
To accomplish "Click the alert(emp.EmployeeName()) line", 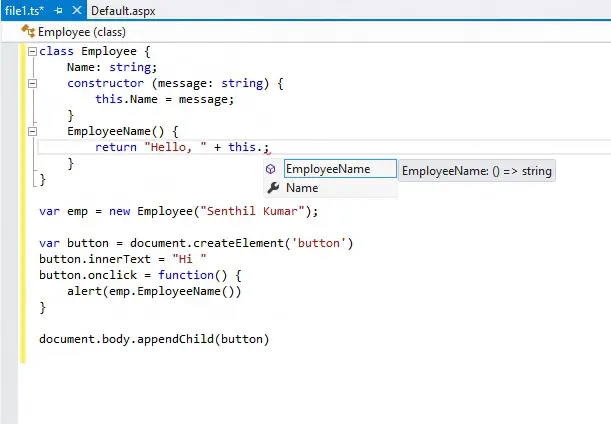I will (x=153, y=291).
